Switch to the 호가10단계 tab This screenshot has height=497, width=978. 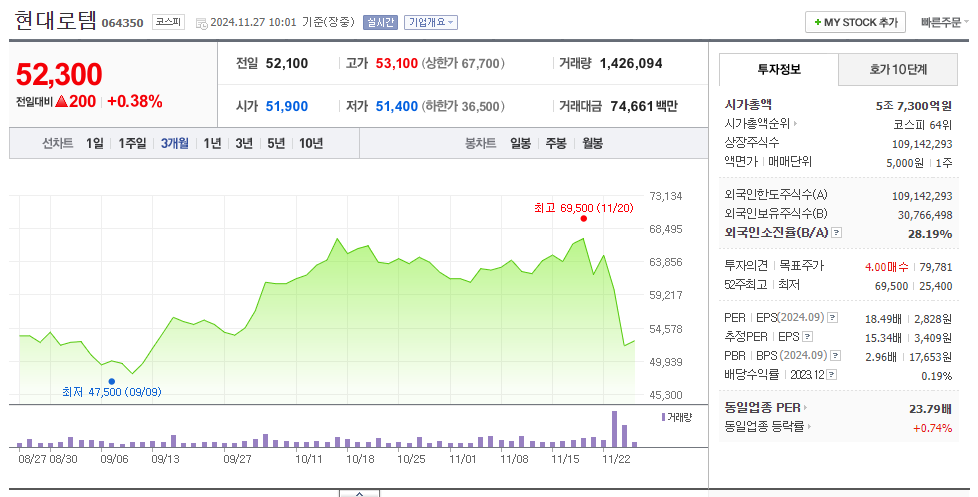(x=898, y=69)
